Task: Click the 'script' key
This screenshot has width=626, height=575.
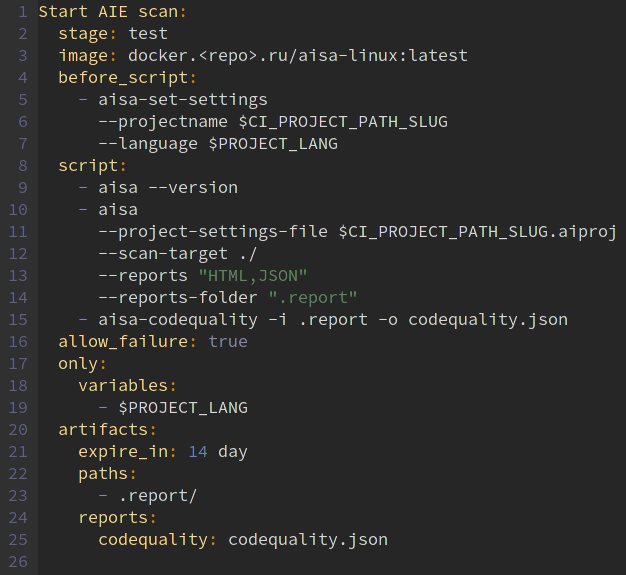Action: 88,167
